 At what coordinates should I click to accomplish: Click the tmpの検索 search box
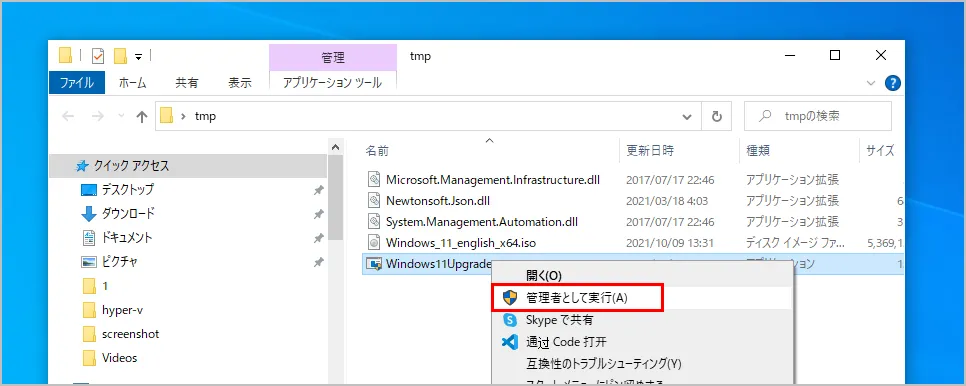coord(818,116)
